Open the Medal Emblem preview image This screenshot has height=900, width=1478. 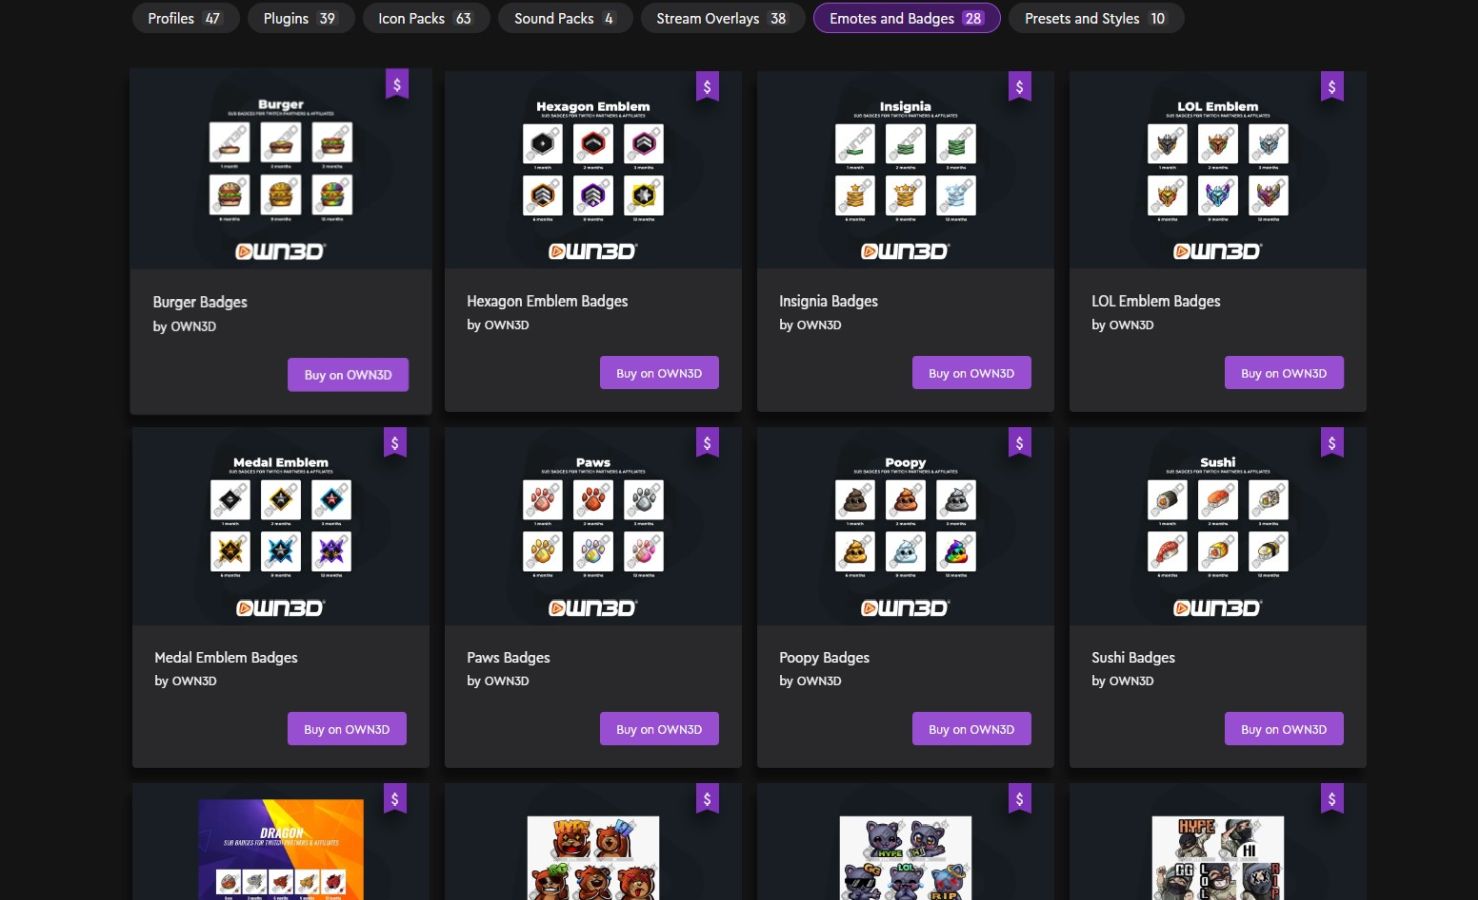[281, 526]
